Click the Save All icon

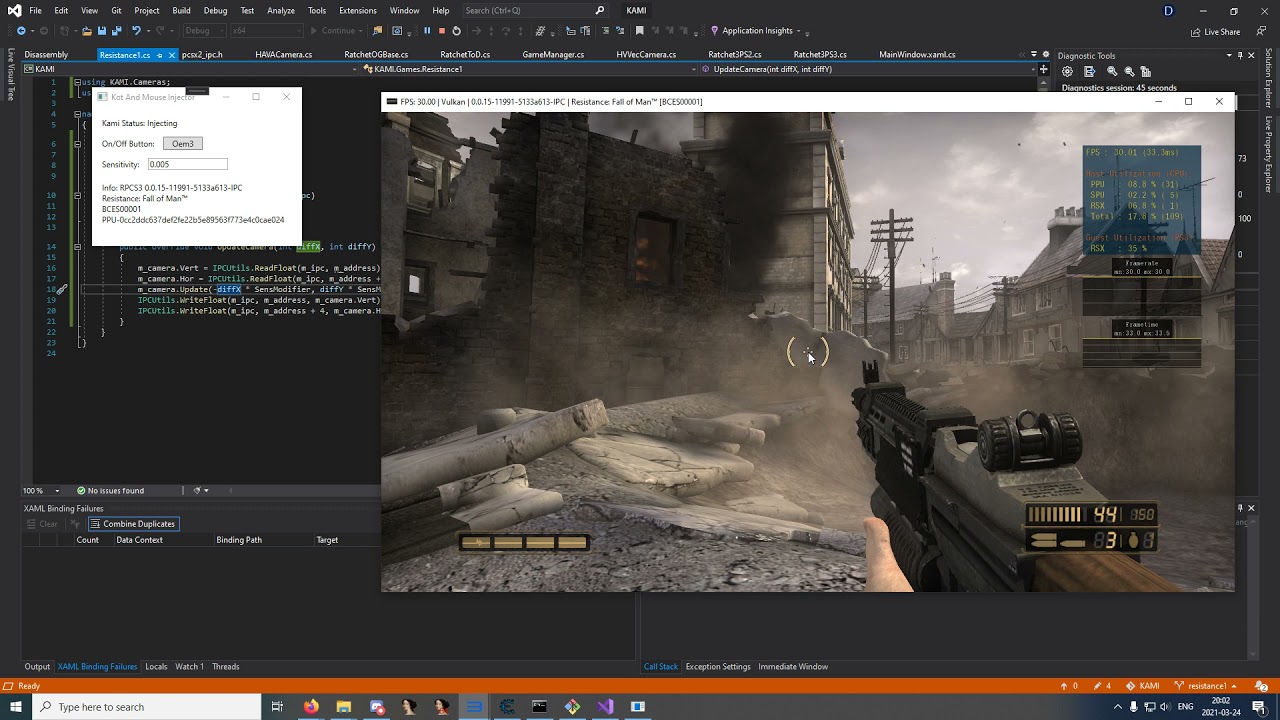coord(117,31)
